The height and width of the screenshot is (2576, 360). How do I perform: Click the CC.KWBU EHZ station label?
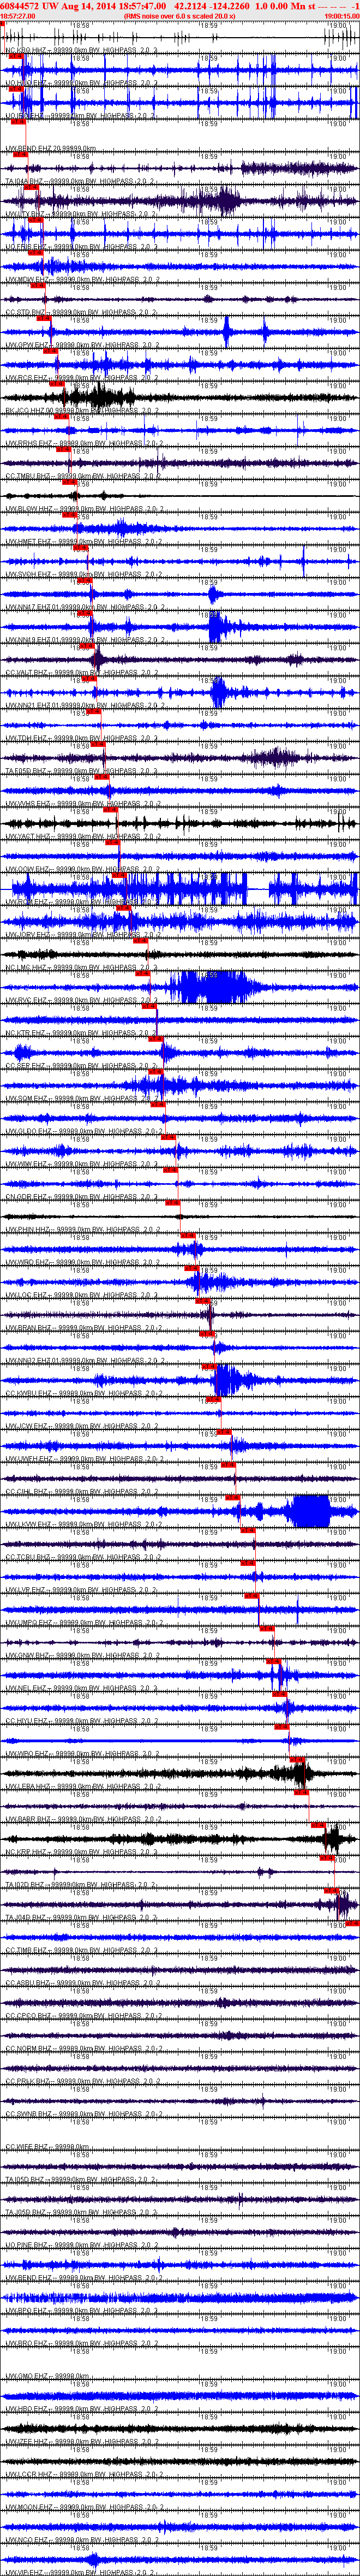(83, 1392)
